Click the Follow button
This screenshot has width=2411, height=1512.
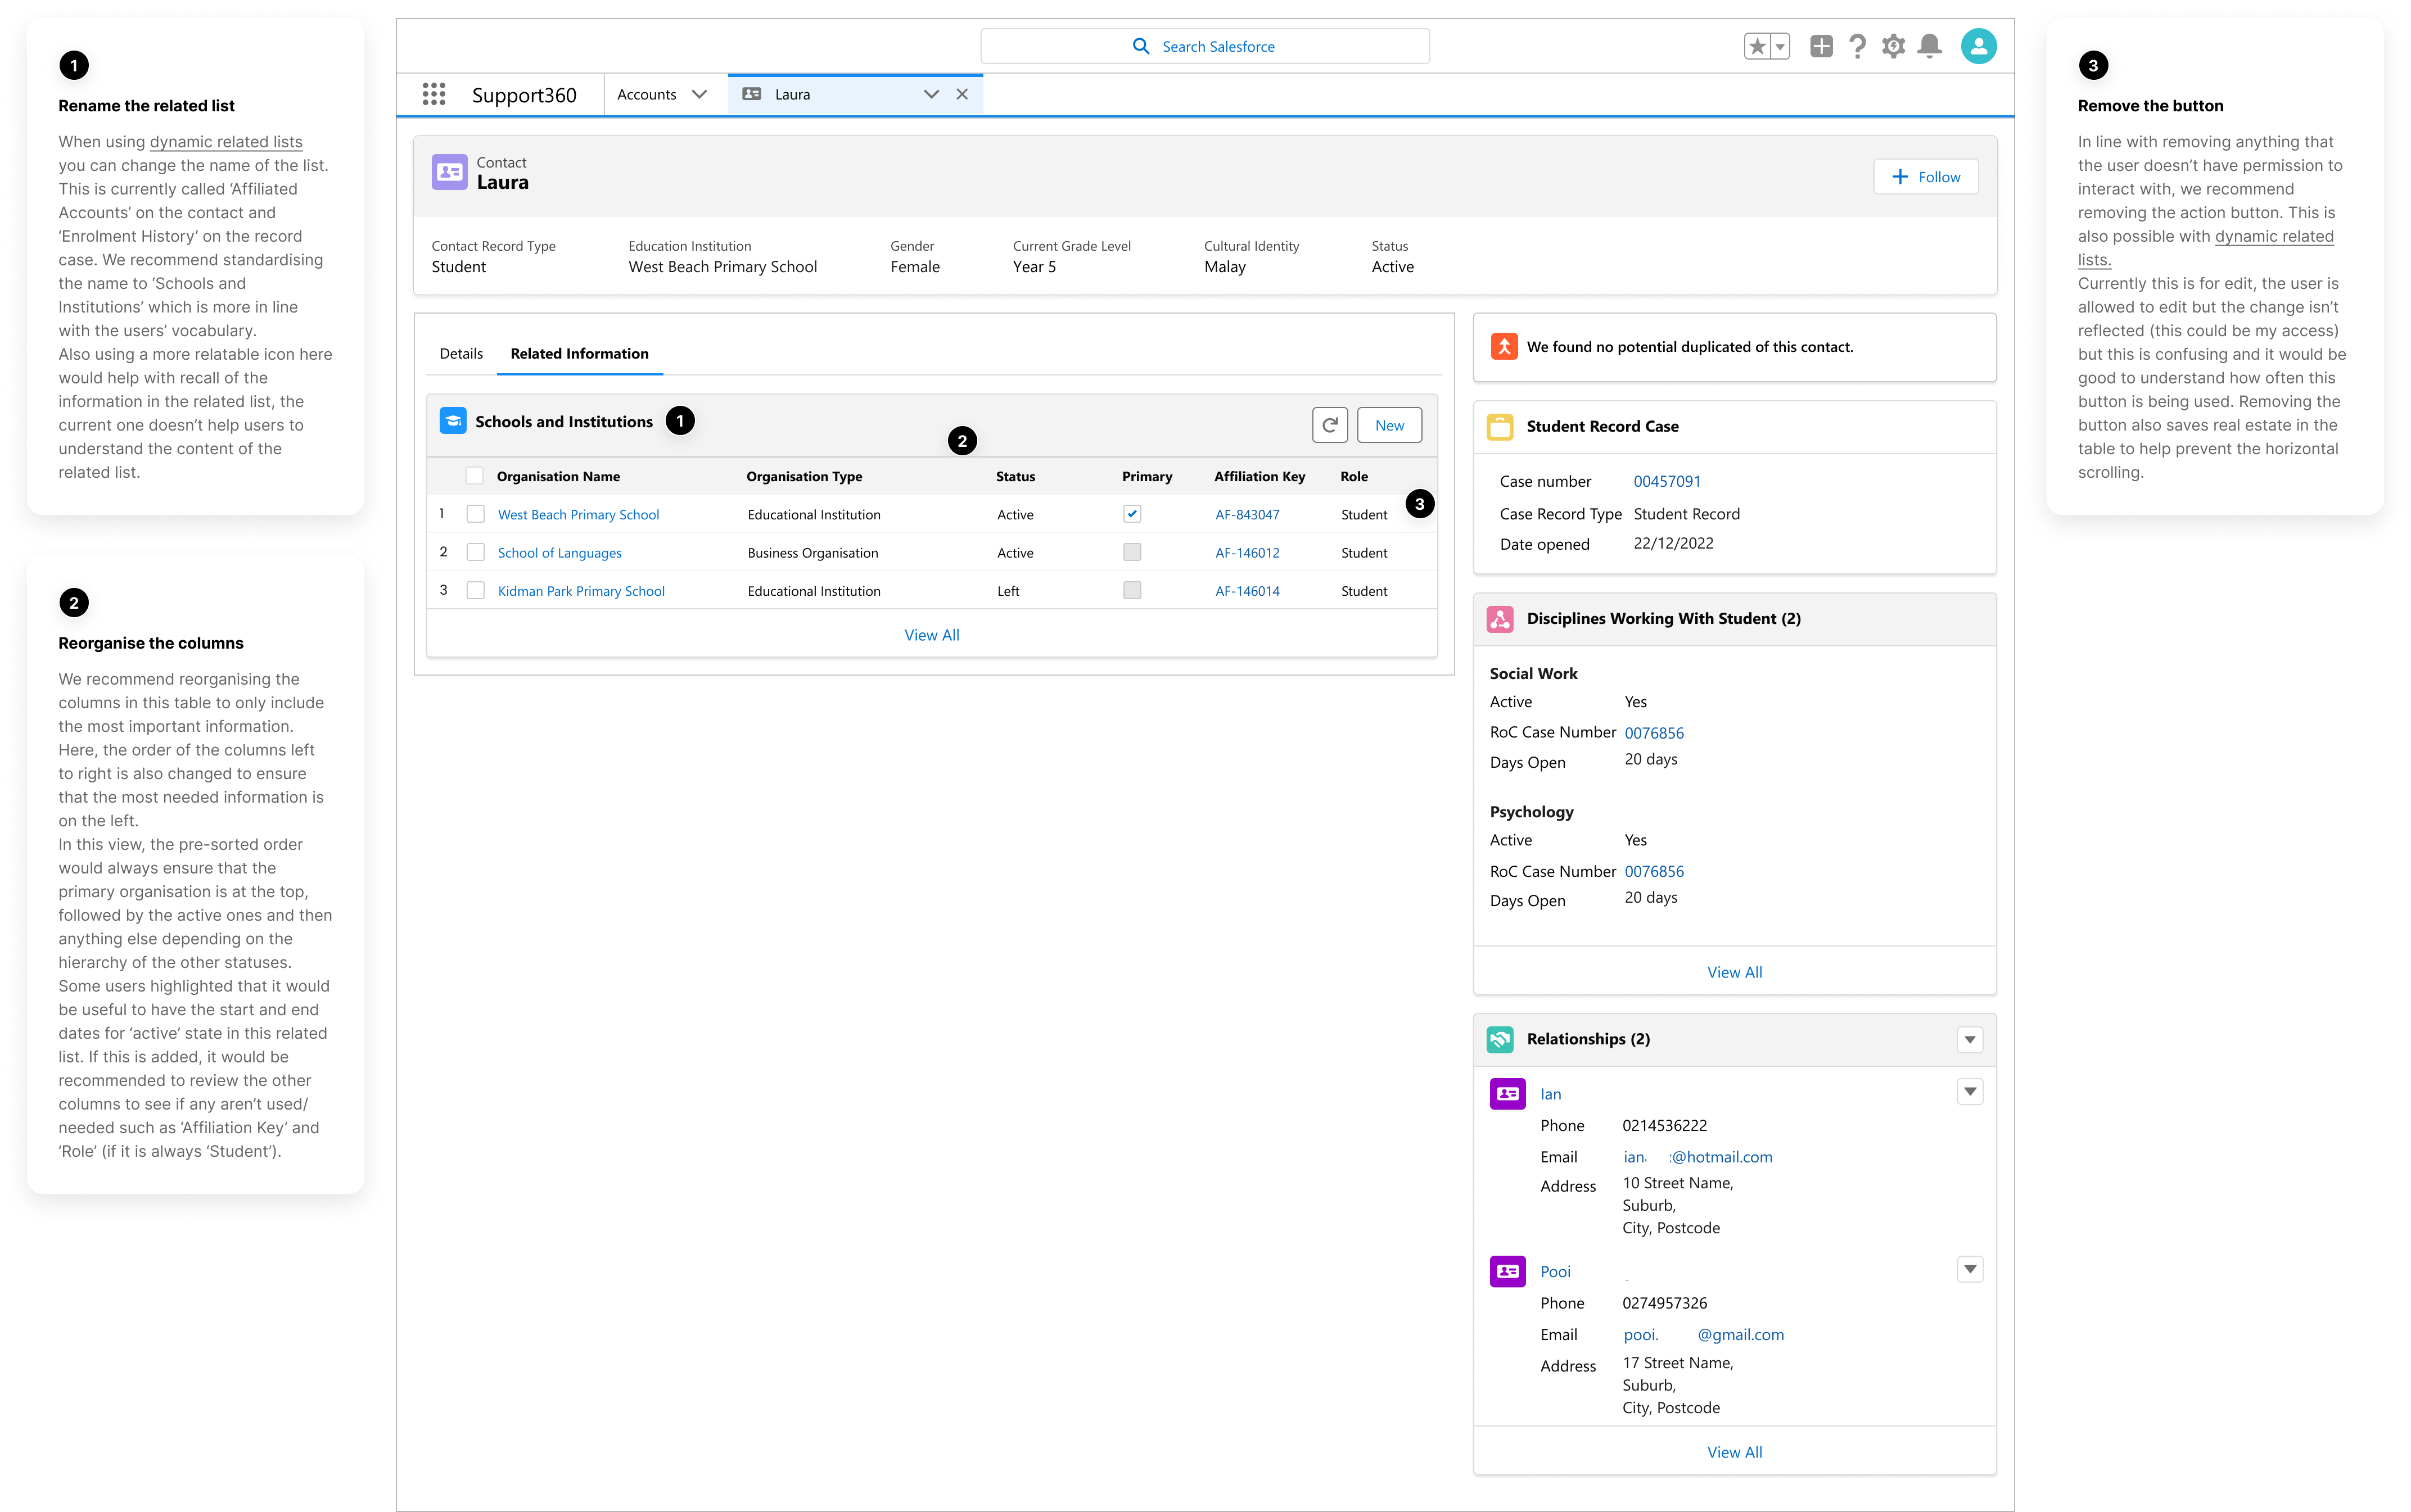(1925, 177)
